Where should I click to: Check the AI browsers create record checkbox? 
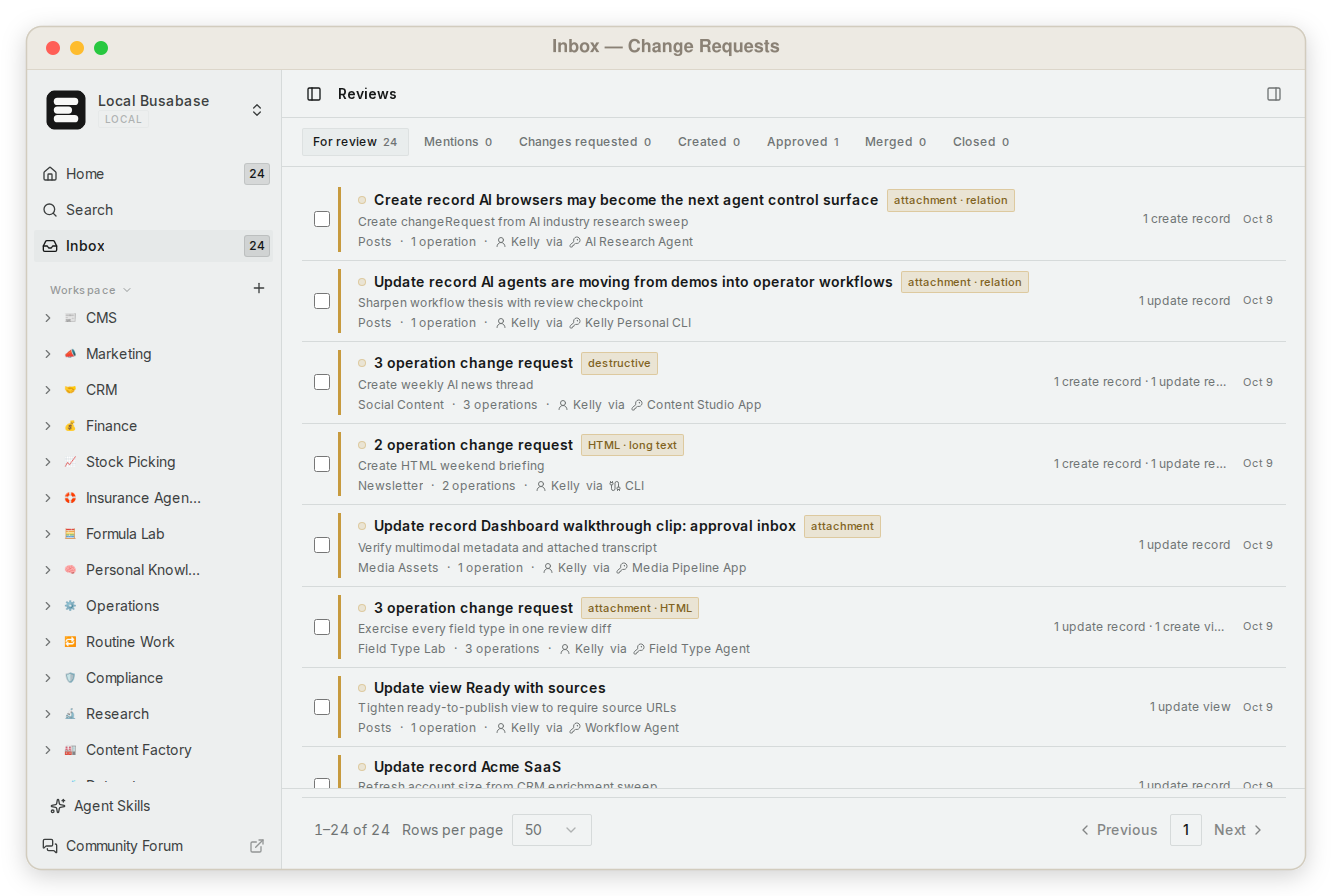coord(322,219)
